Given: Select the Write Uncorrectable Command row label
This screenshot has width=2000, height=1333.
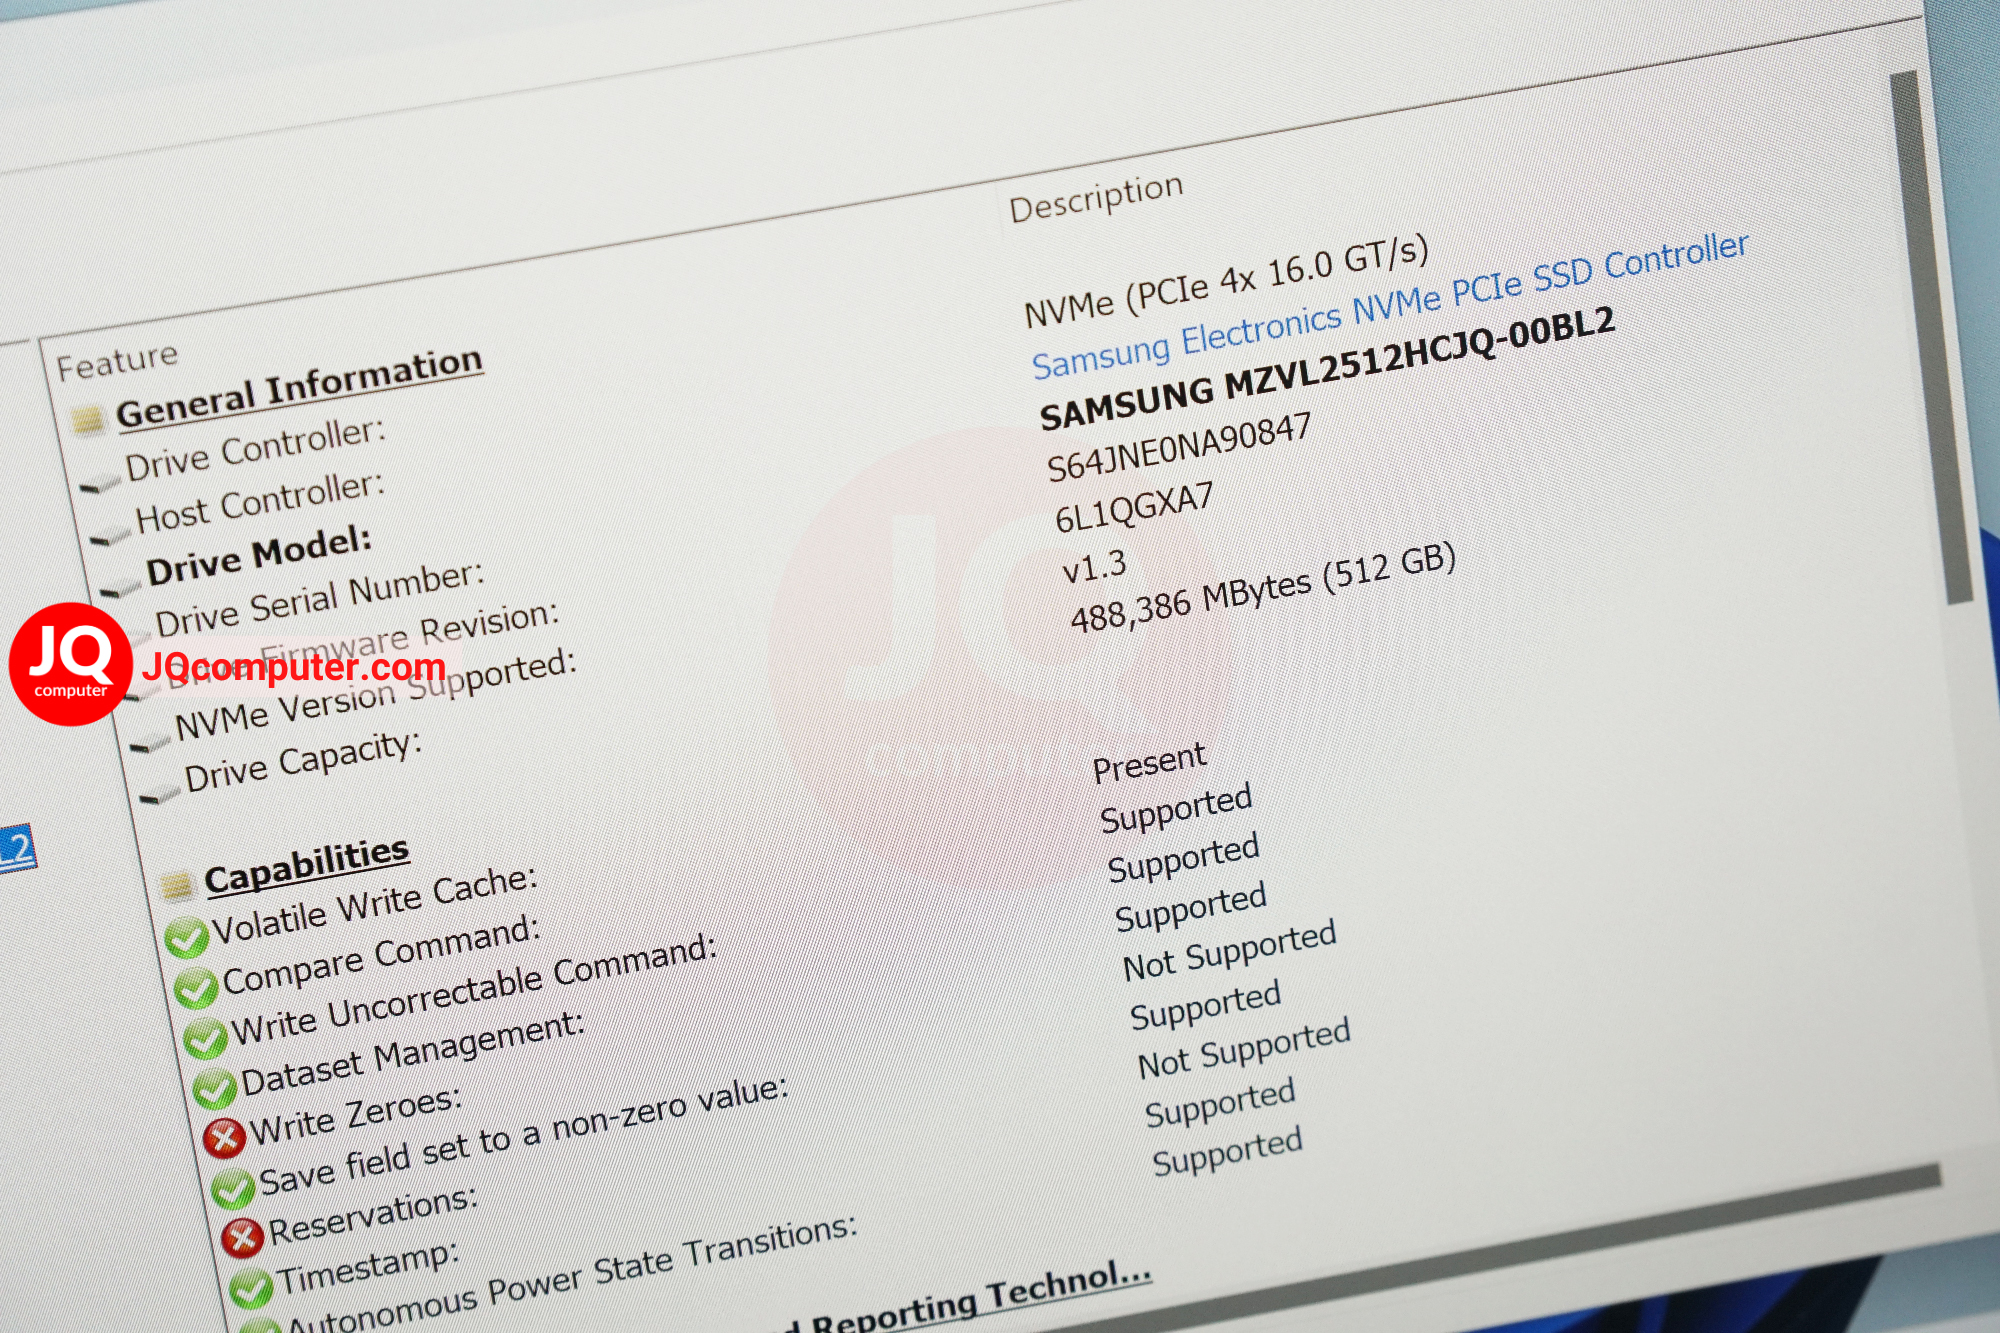Looking at the screenshot, I should 474,990.
